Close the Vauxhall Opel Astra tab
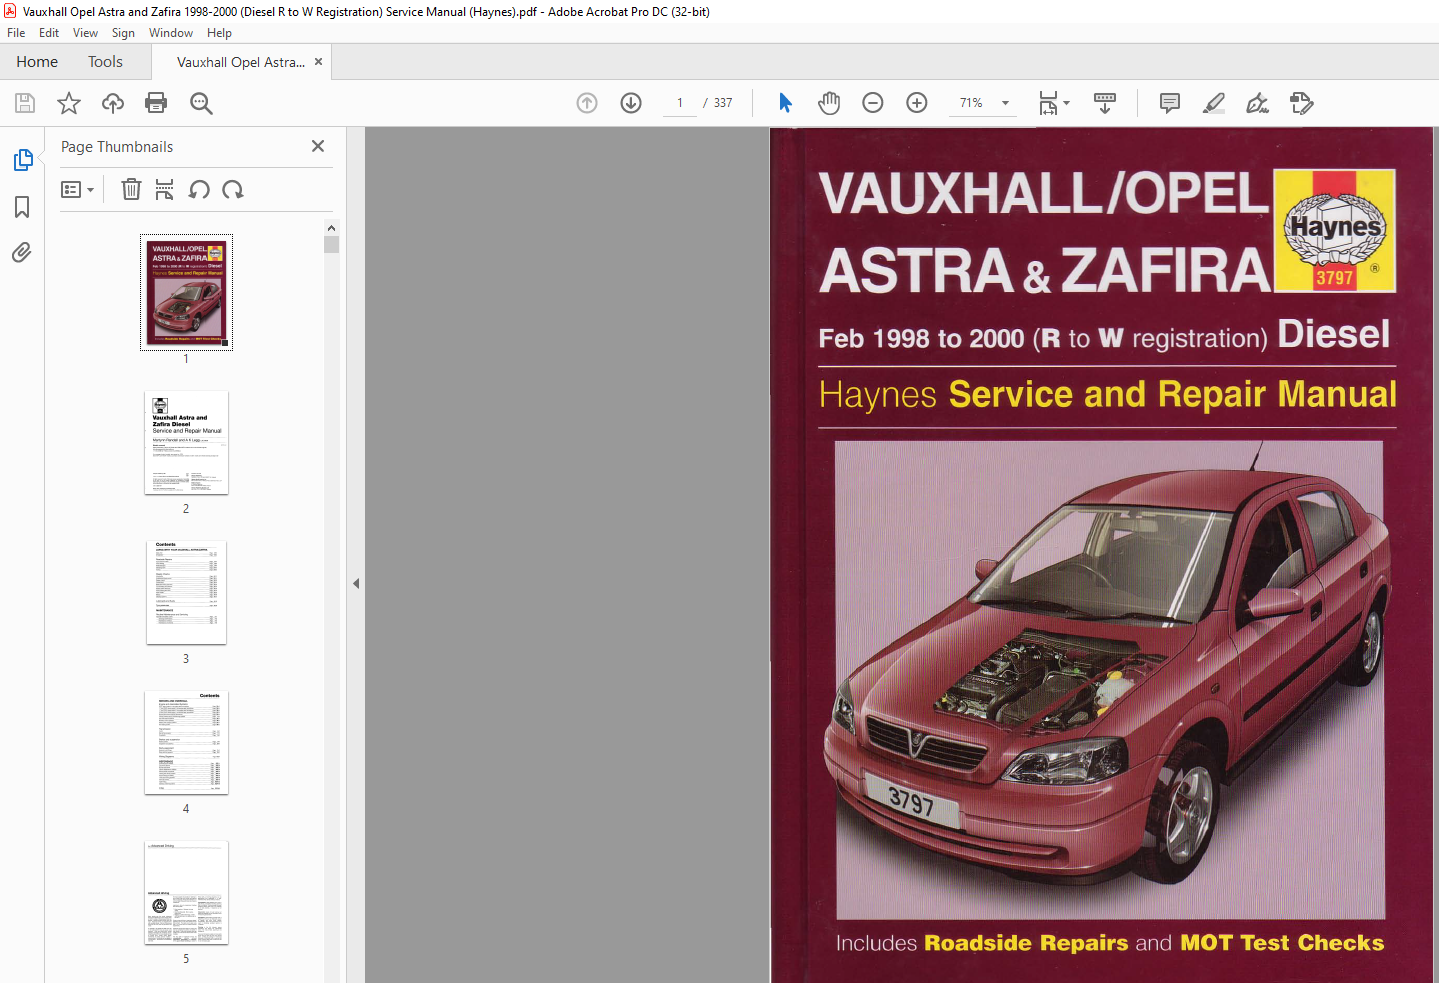The image size is (1439, 983). (x=318, y=61)
